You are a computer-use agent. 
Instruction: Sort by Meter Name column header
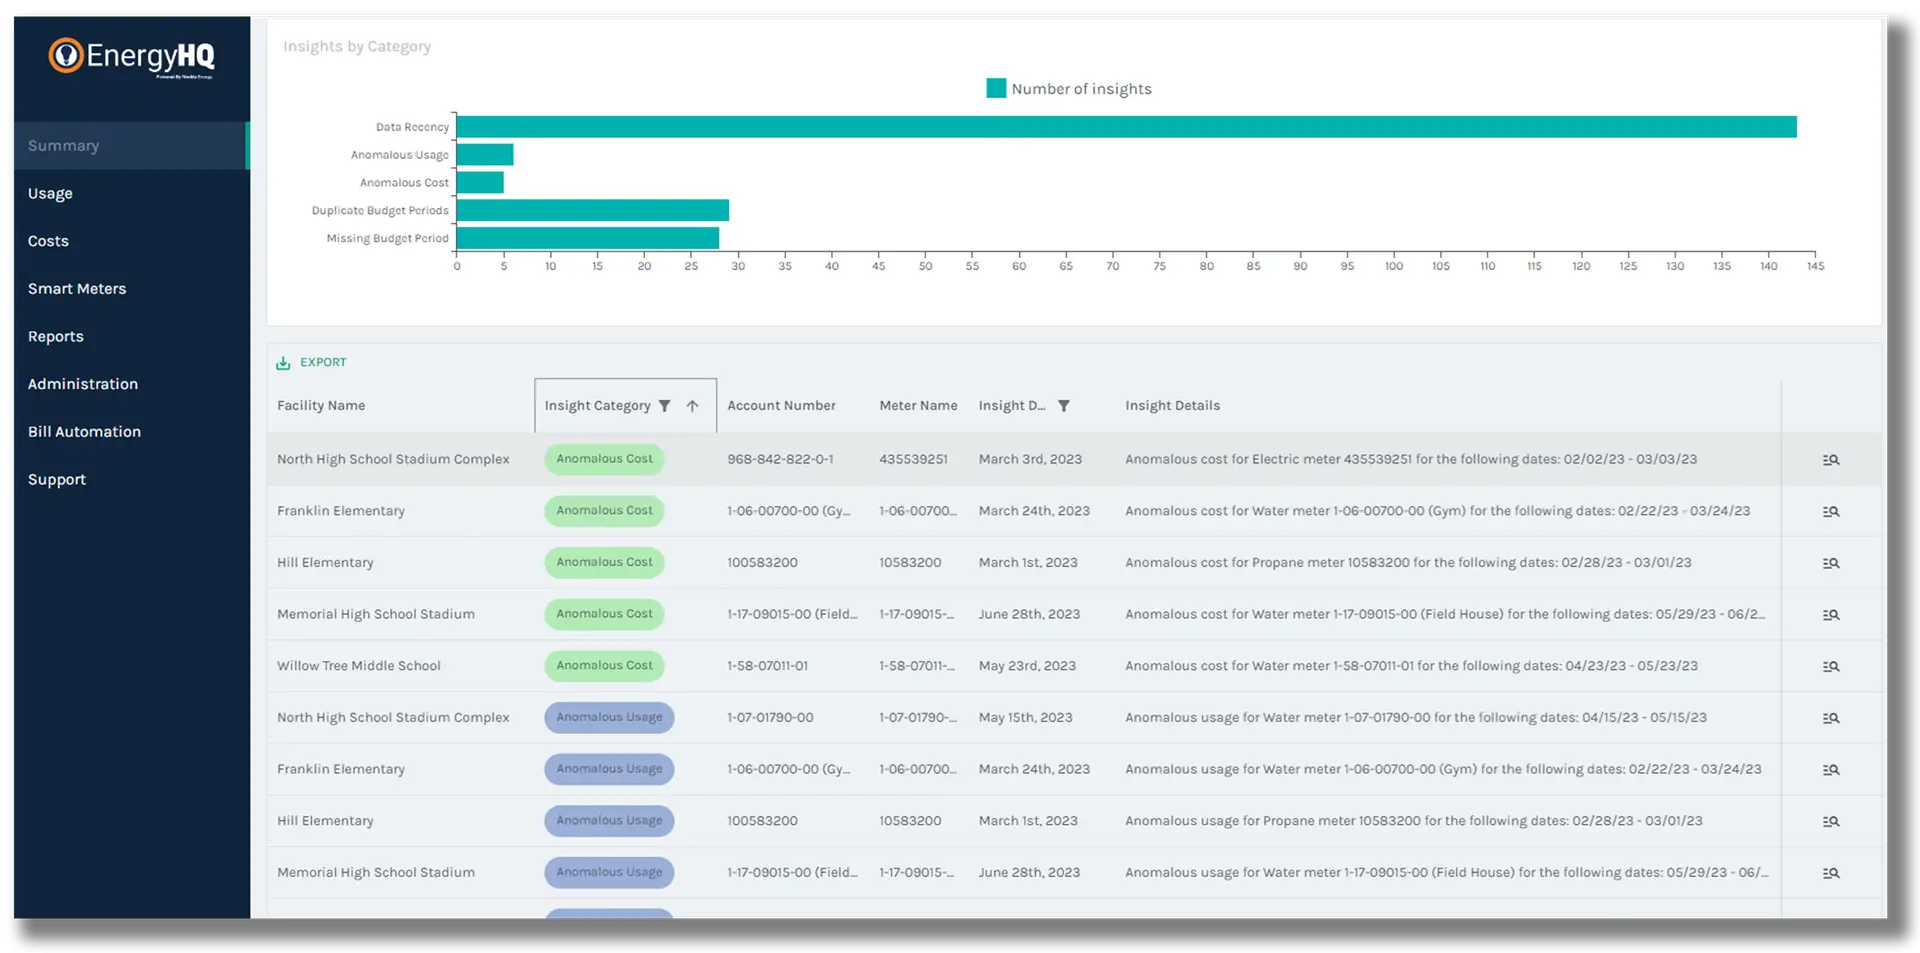(918, 406)
